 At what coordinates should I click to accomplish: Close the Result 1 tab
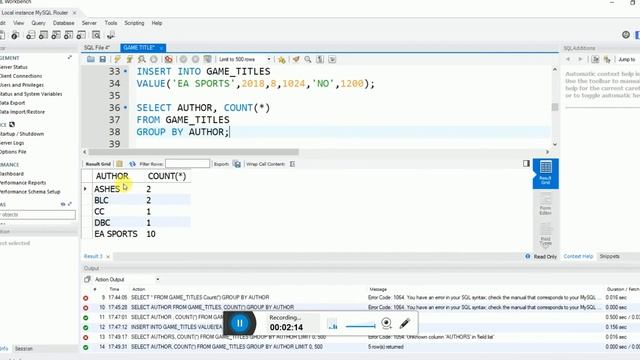[x=108, y=257]
